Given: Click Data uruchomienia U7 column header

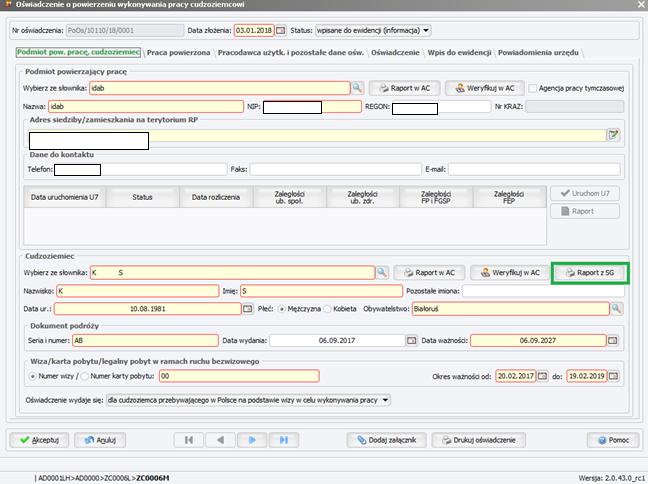Looking at the screenshot, I should (x=64, y=197).
